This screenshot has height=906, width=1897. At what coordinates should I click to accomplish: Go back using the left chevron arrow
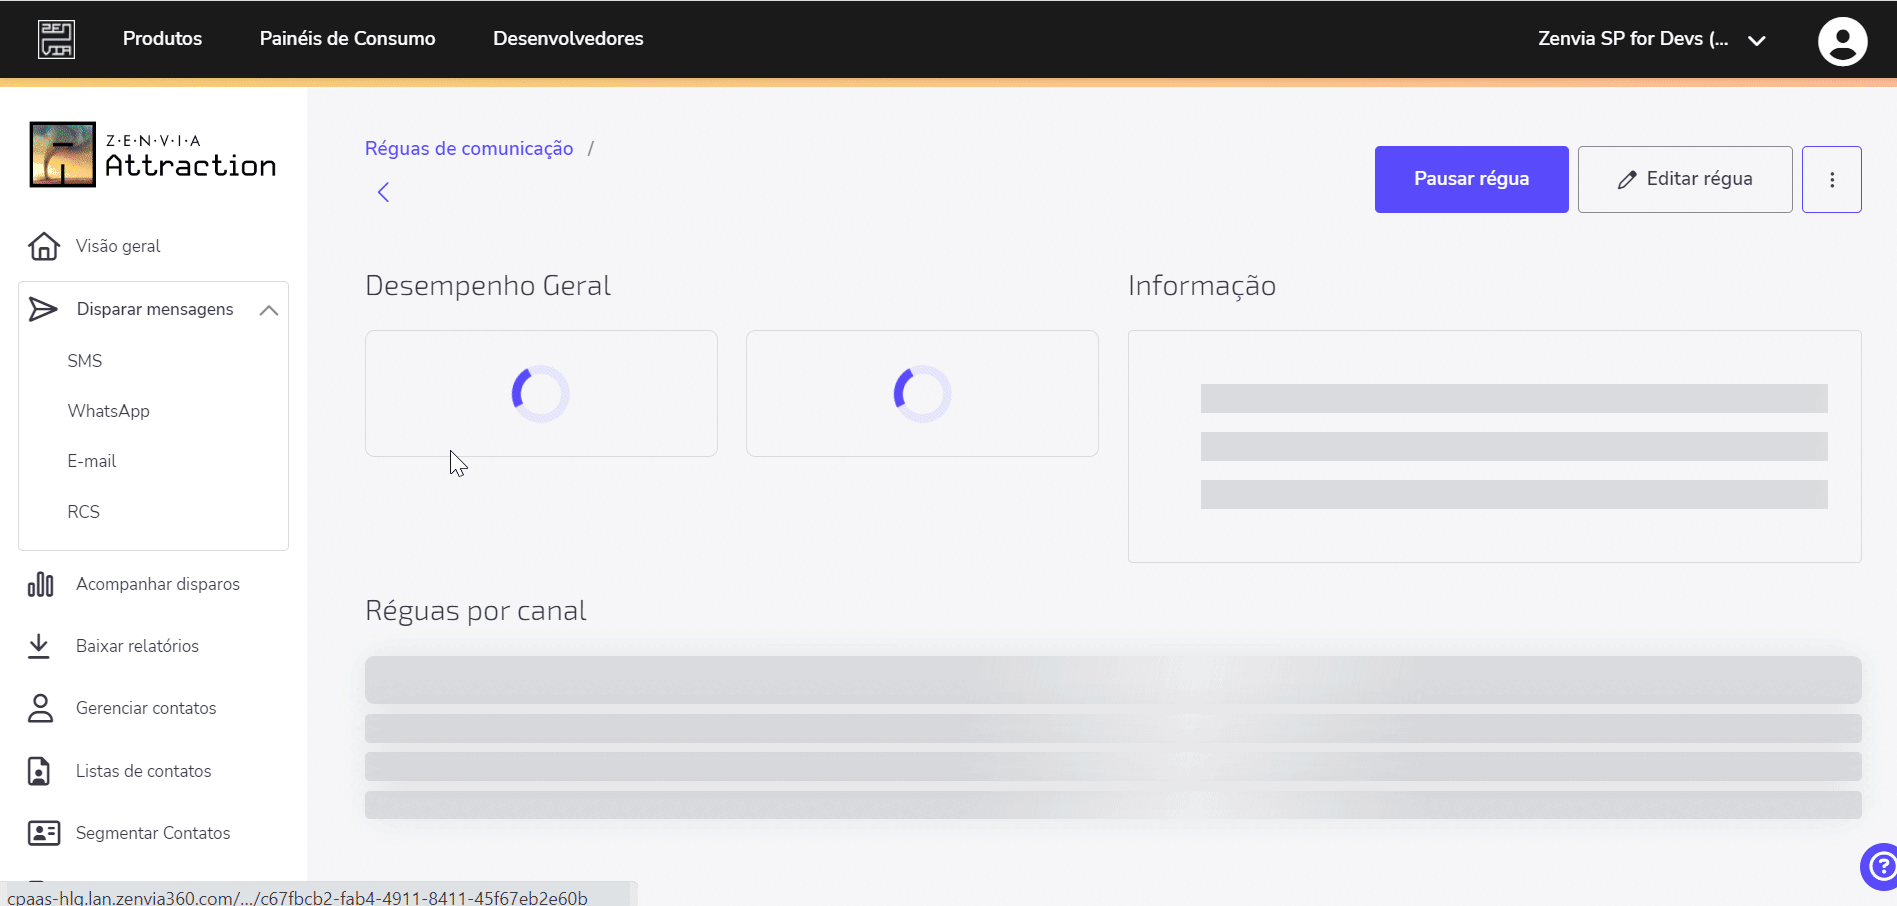[x=383, y=192]
